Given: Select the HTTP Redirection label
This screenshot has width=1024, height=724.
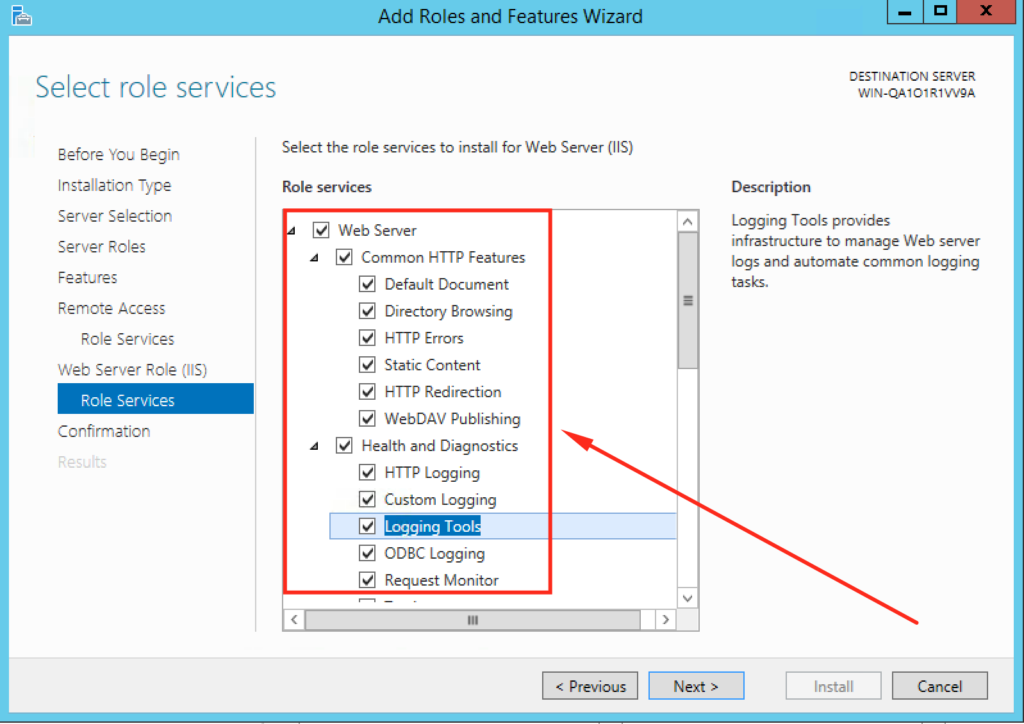Looking at the screenshot, I should pyautogui.click(x=443, y=392).
